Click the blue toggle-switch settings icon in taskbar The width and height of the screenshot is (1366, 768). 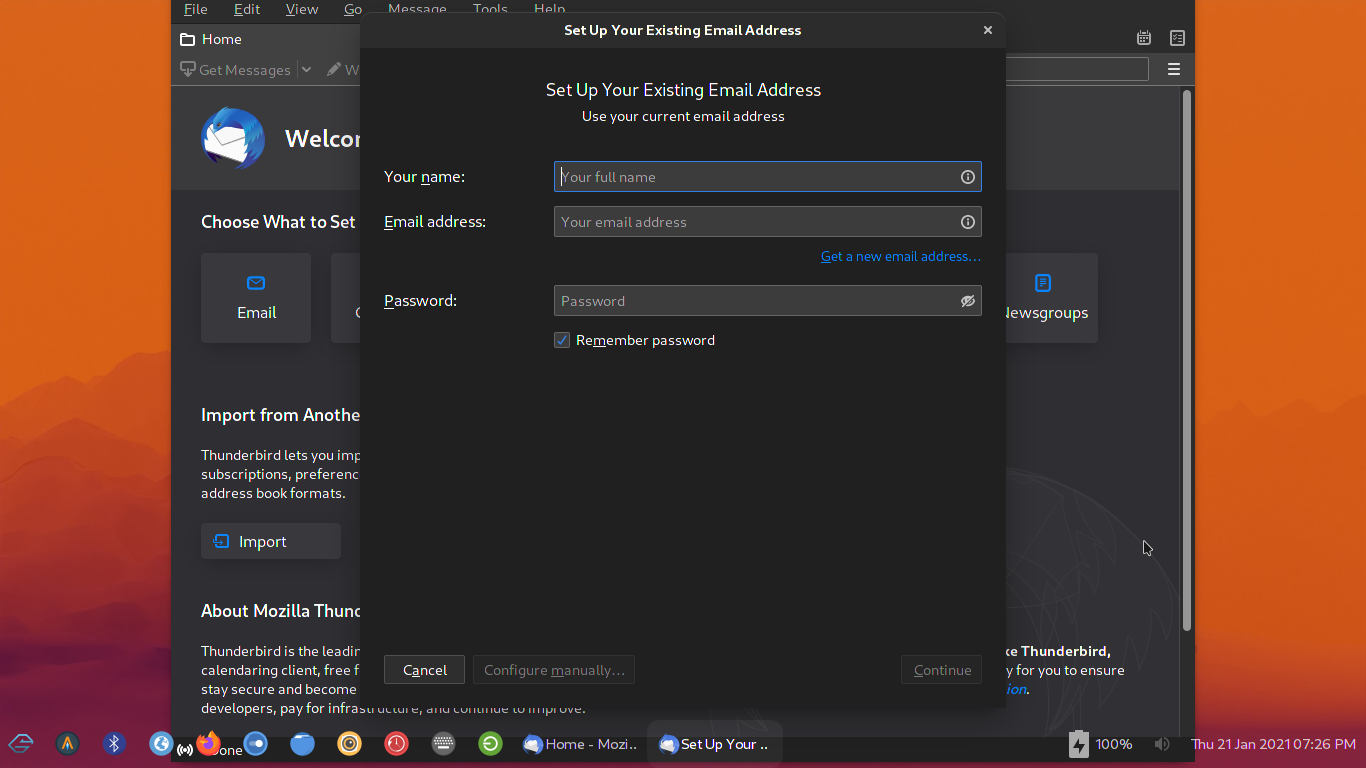tap(256, 744)
